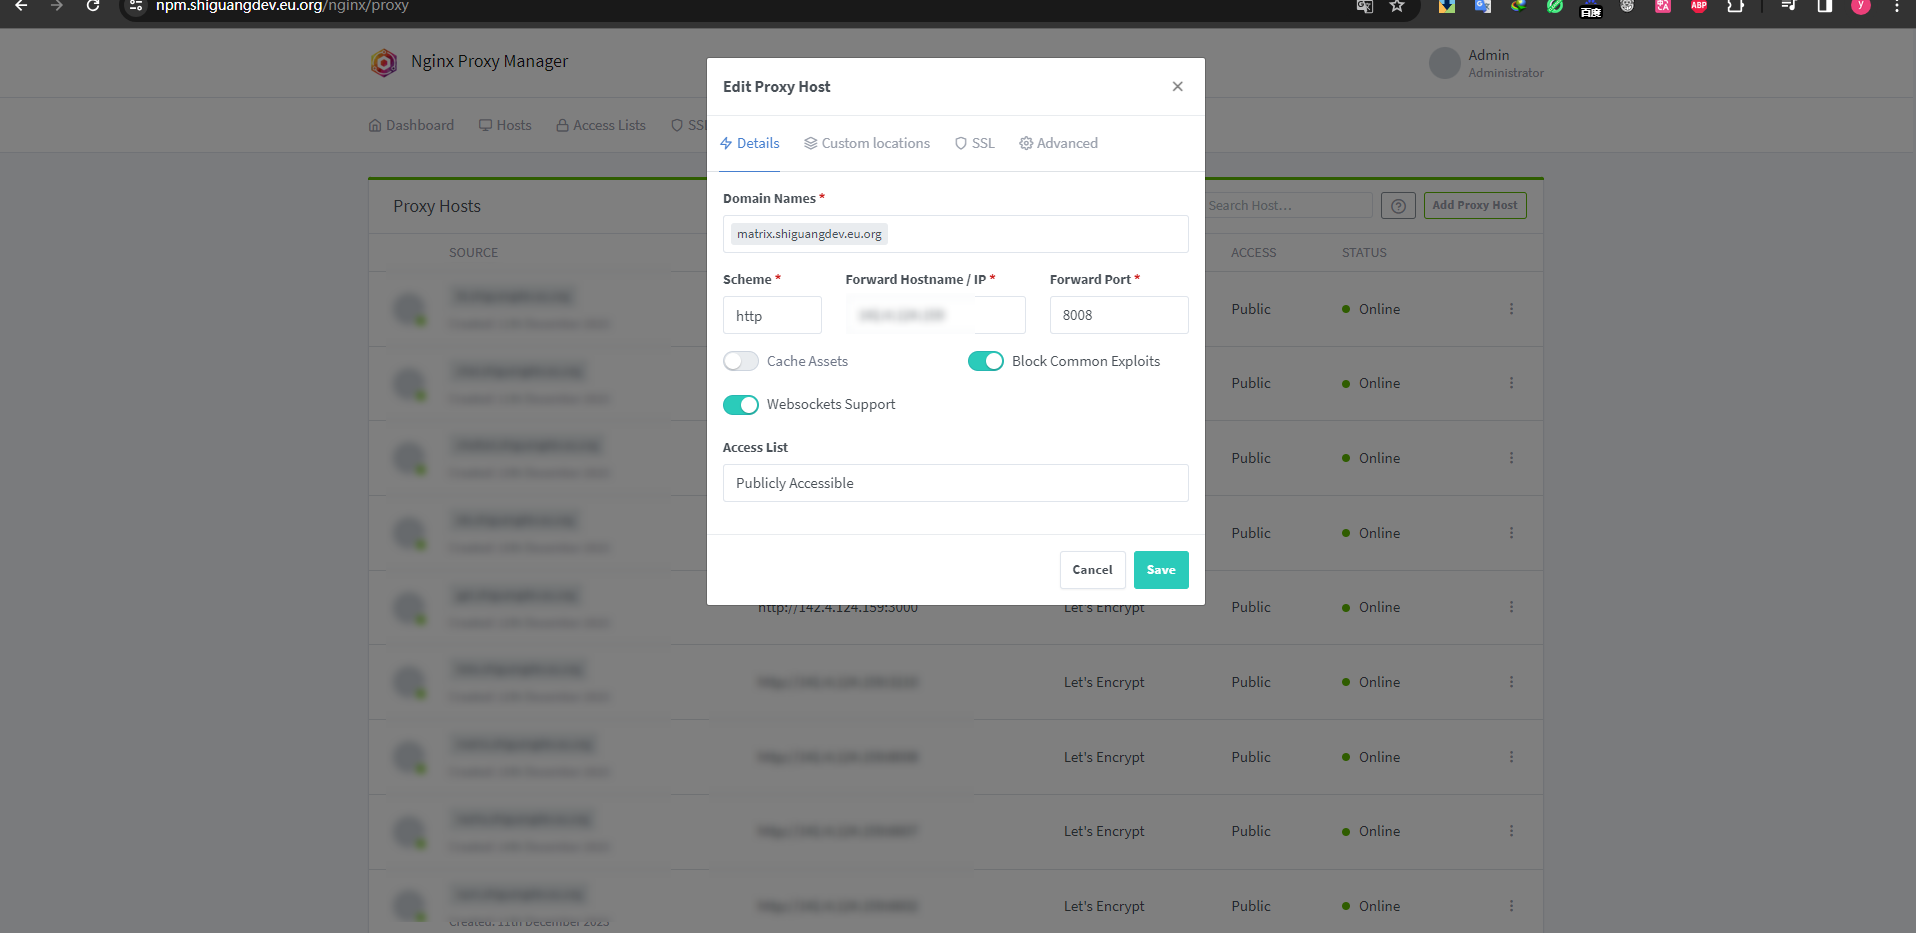Open the Advanced tab
This screenshot has width=1916, height=933.
coord(1058,144)
